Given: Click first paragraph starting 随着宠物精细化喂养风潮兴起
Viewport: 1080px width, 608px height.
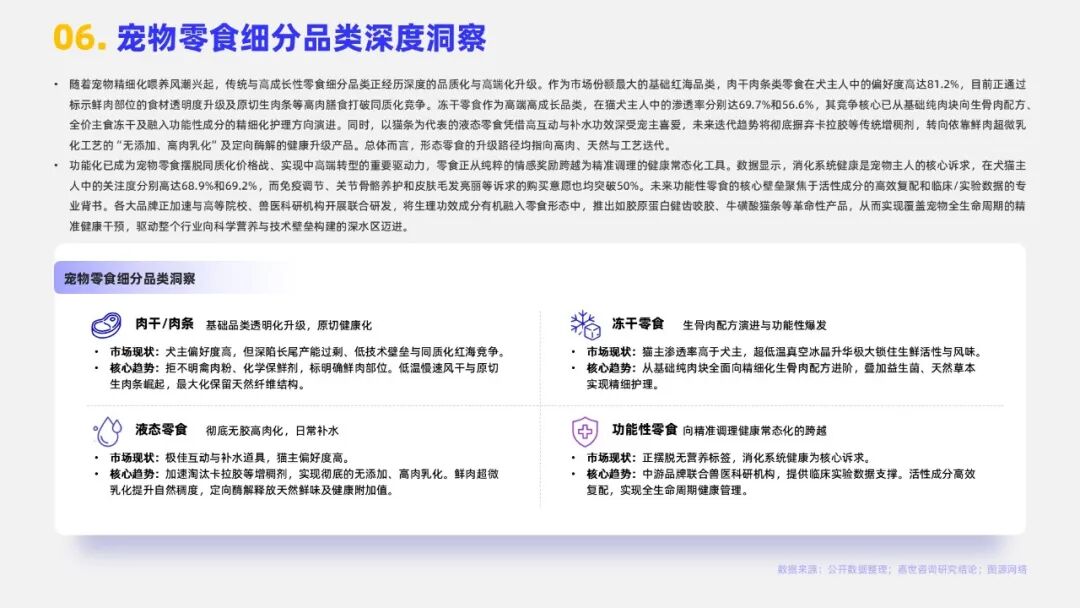Looking at the screenshot, I should (548, 114).
